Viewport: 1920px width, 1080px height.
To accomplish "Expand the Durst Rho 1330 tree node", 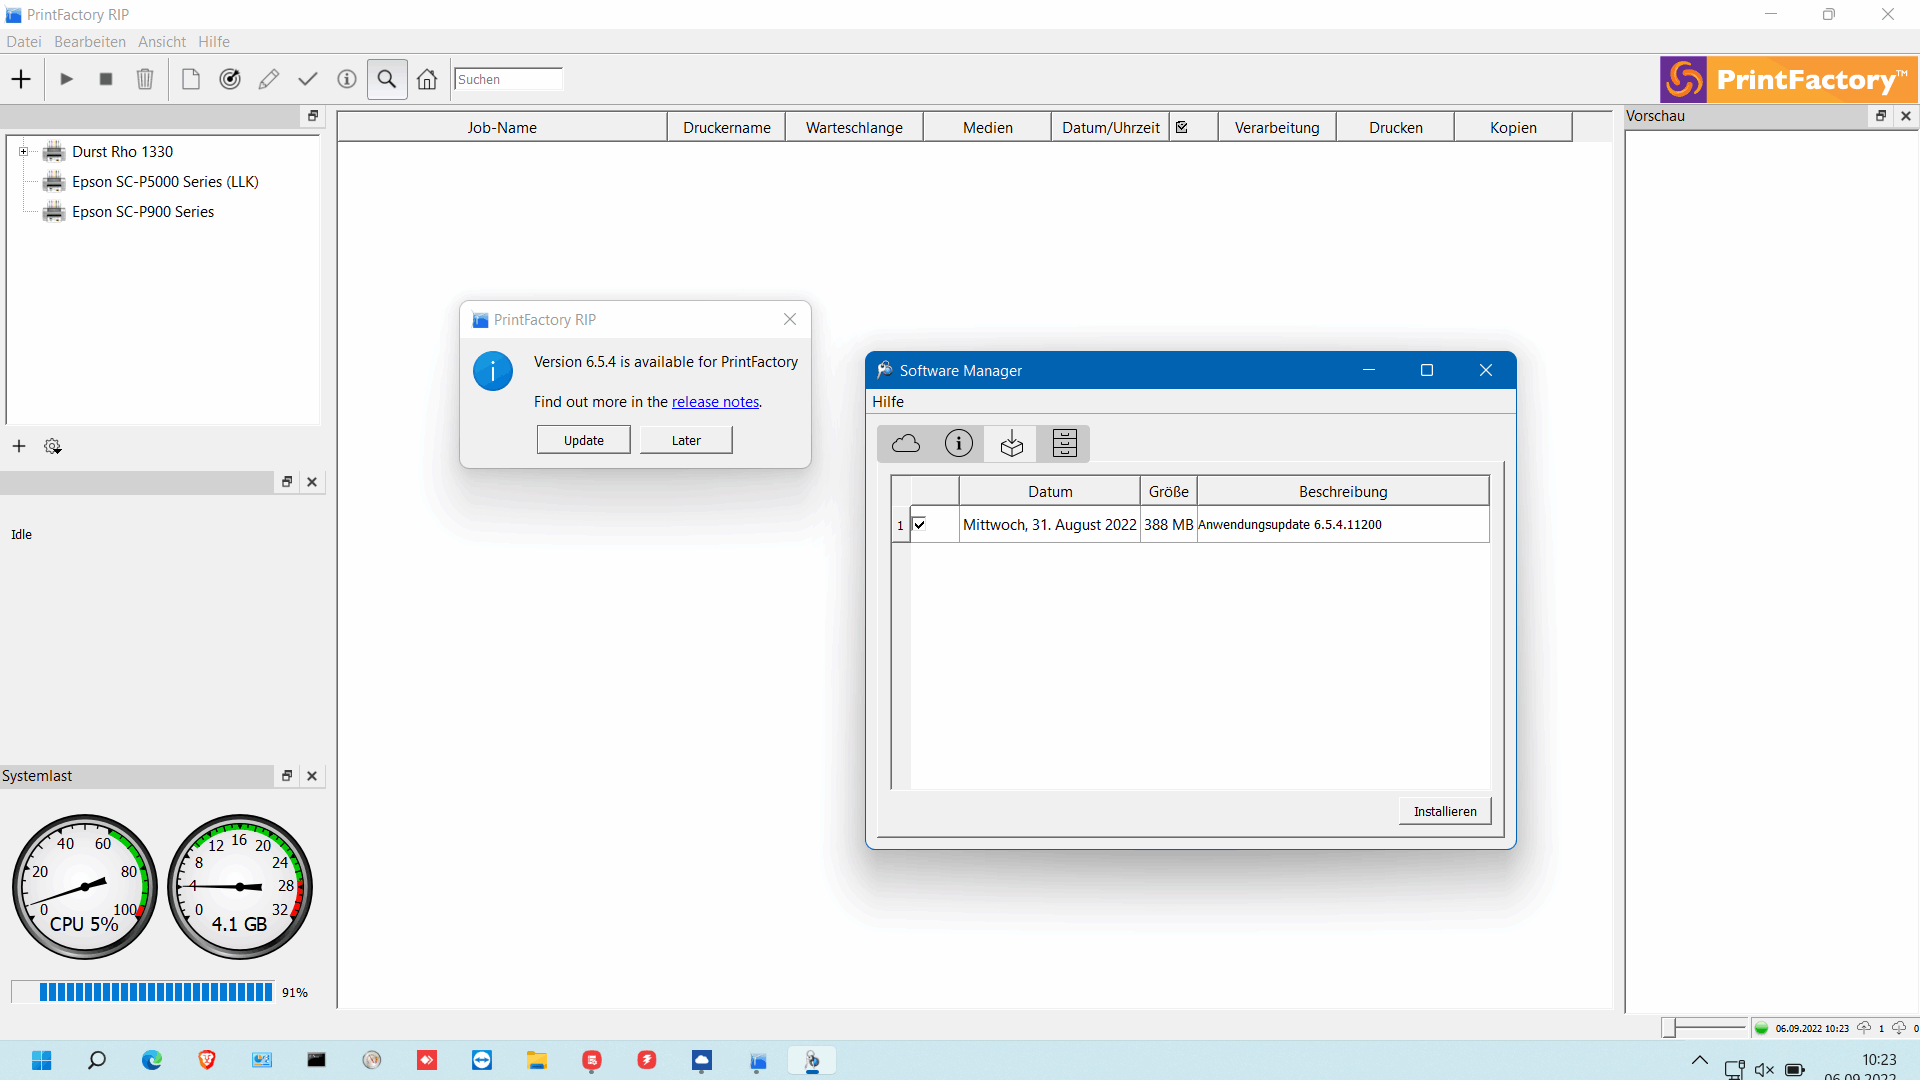I will coord(23,152).
